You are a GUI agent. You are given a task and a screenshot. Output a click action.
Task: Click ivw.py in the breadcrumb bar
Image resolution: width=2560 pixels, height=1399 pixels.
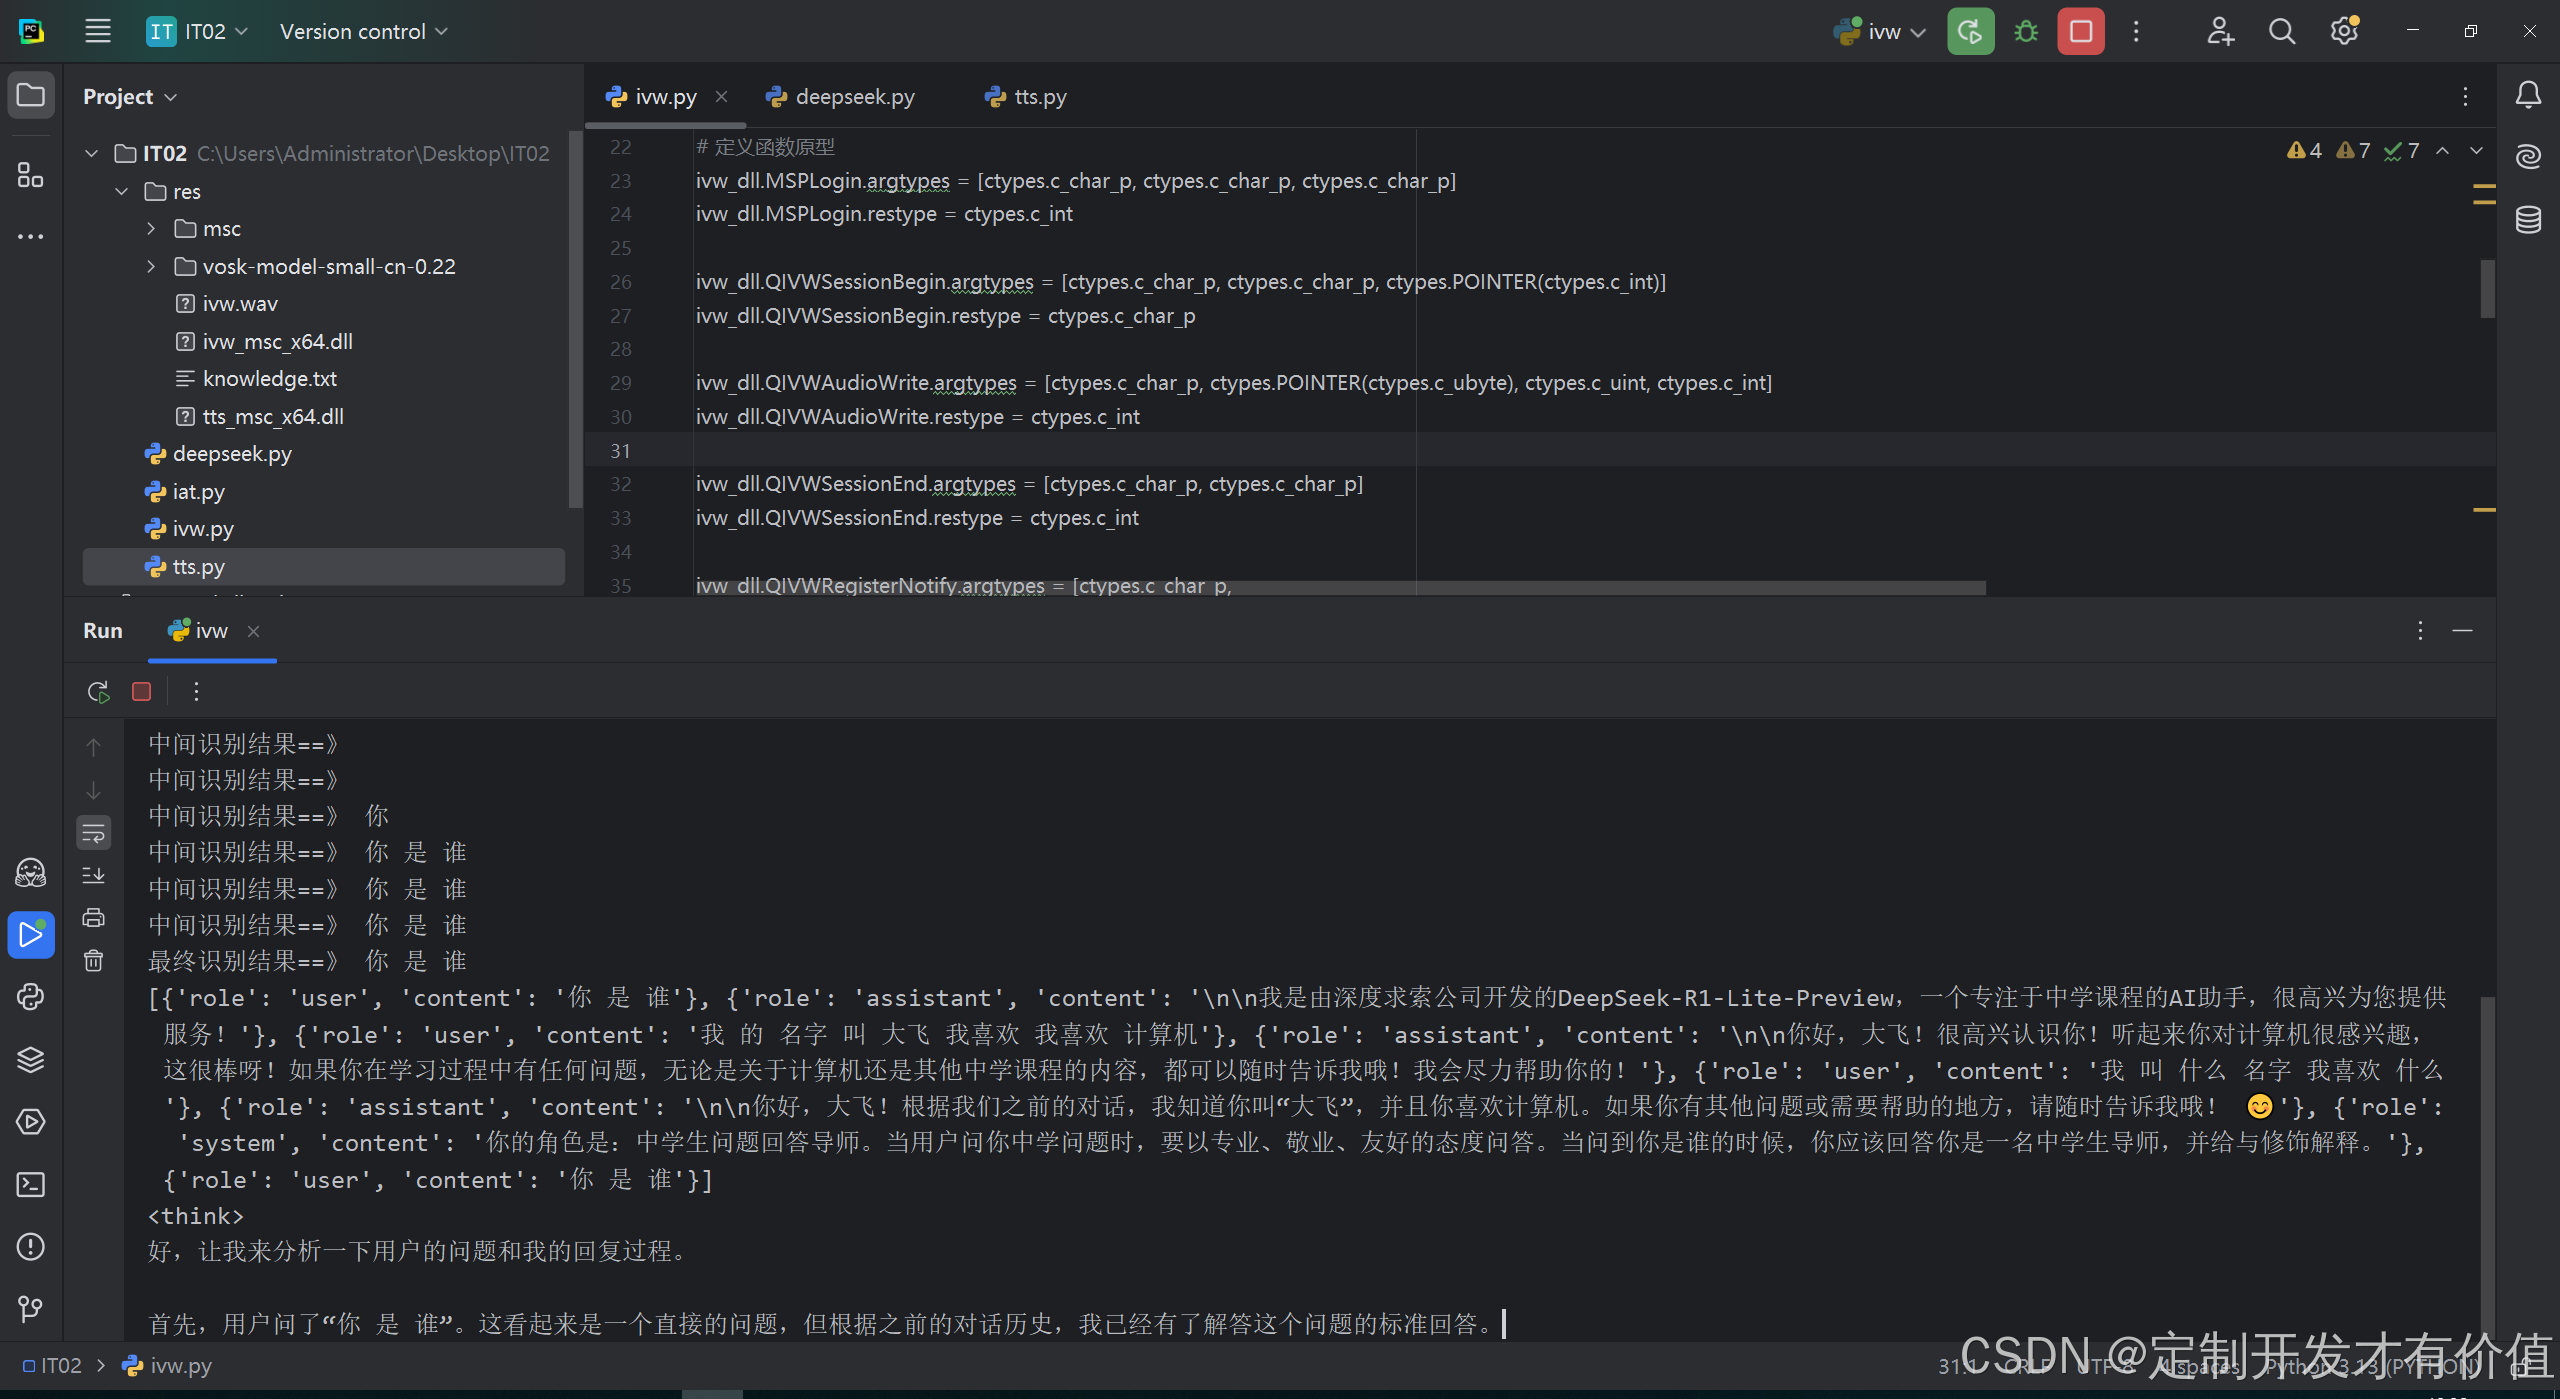point(180,1366)
